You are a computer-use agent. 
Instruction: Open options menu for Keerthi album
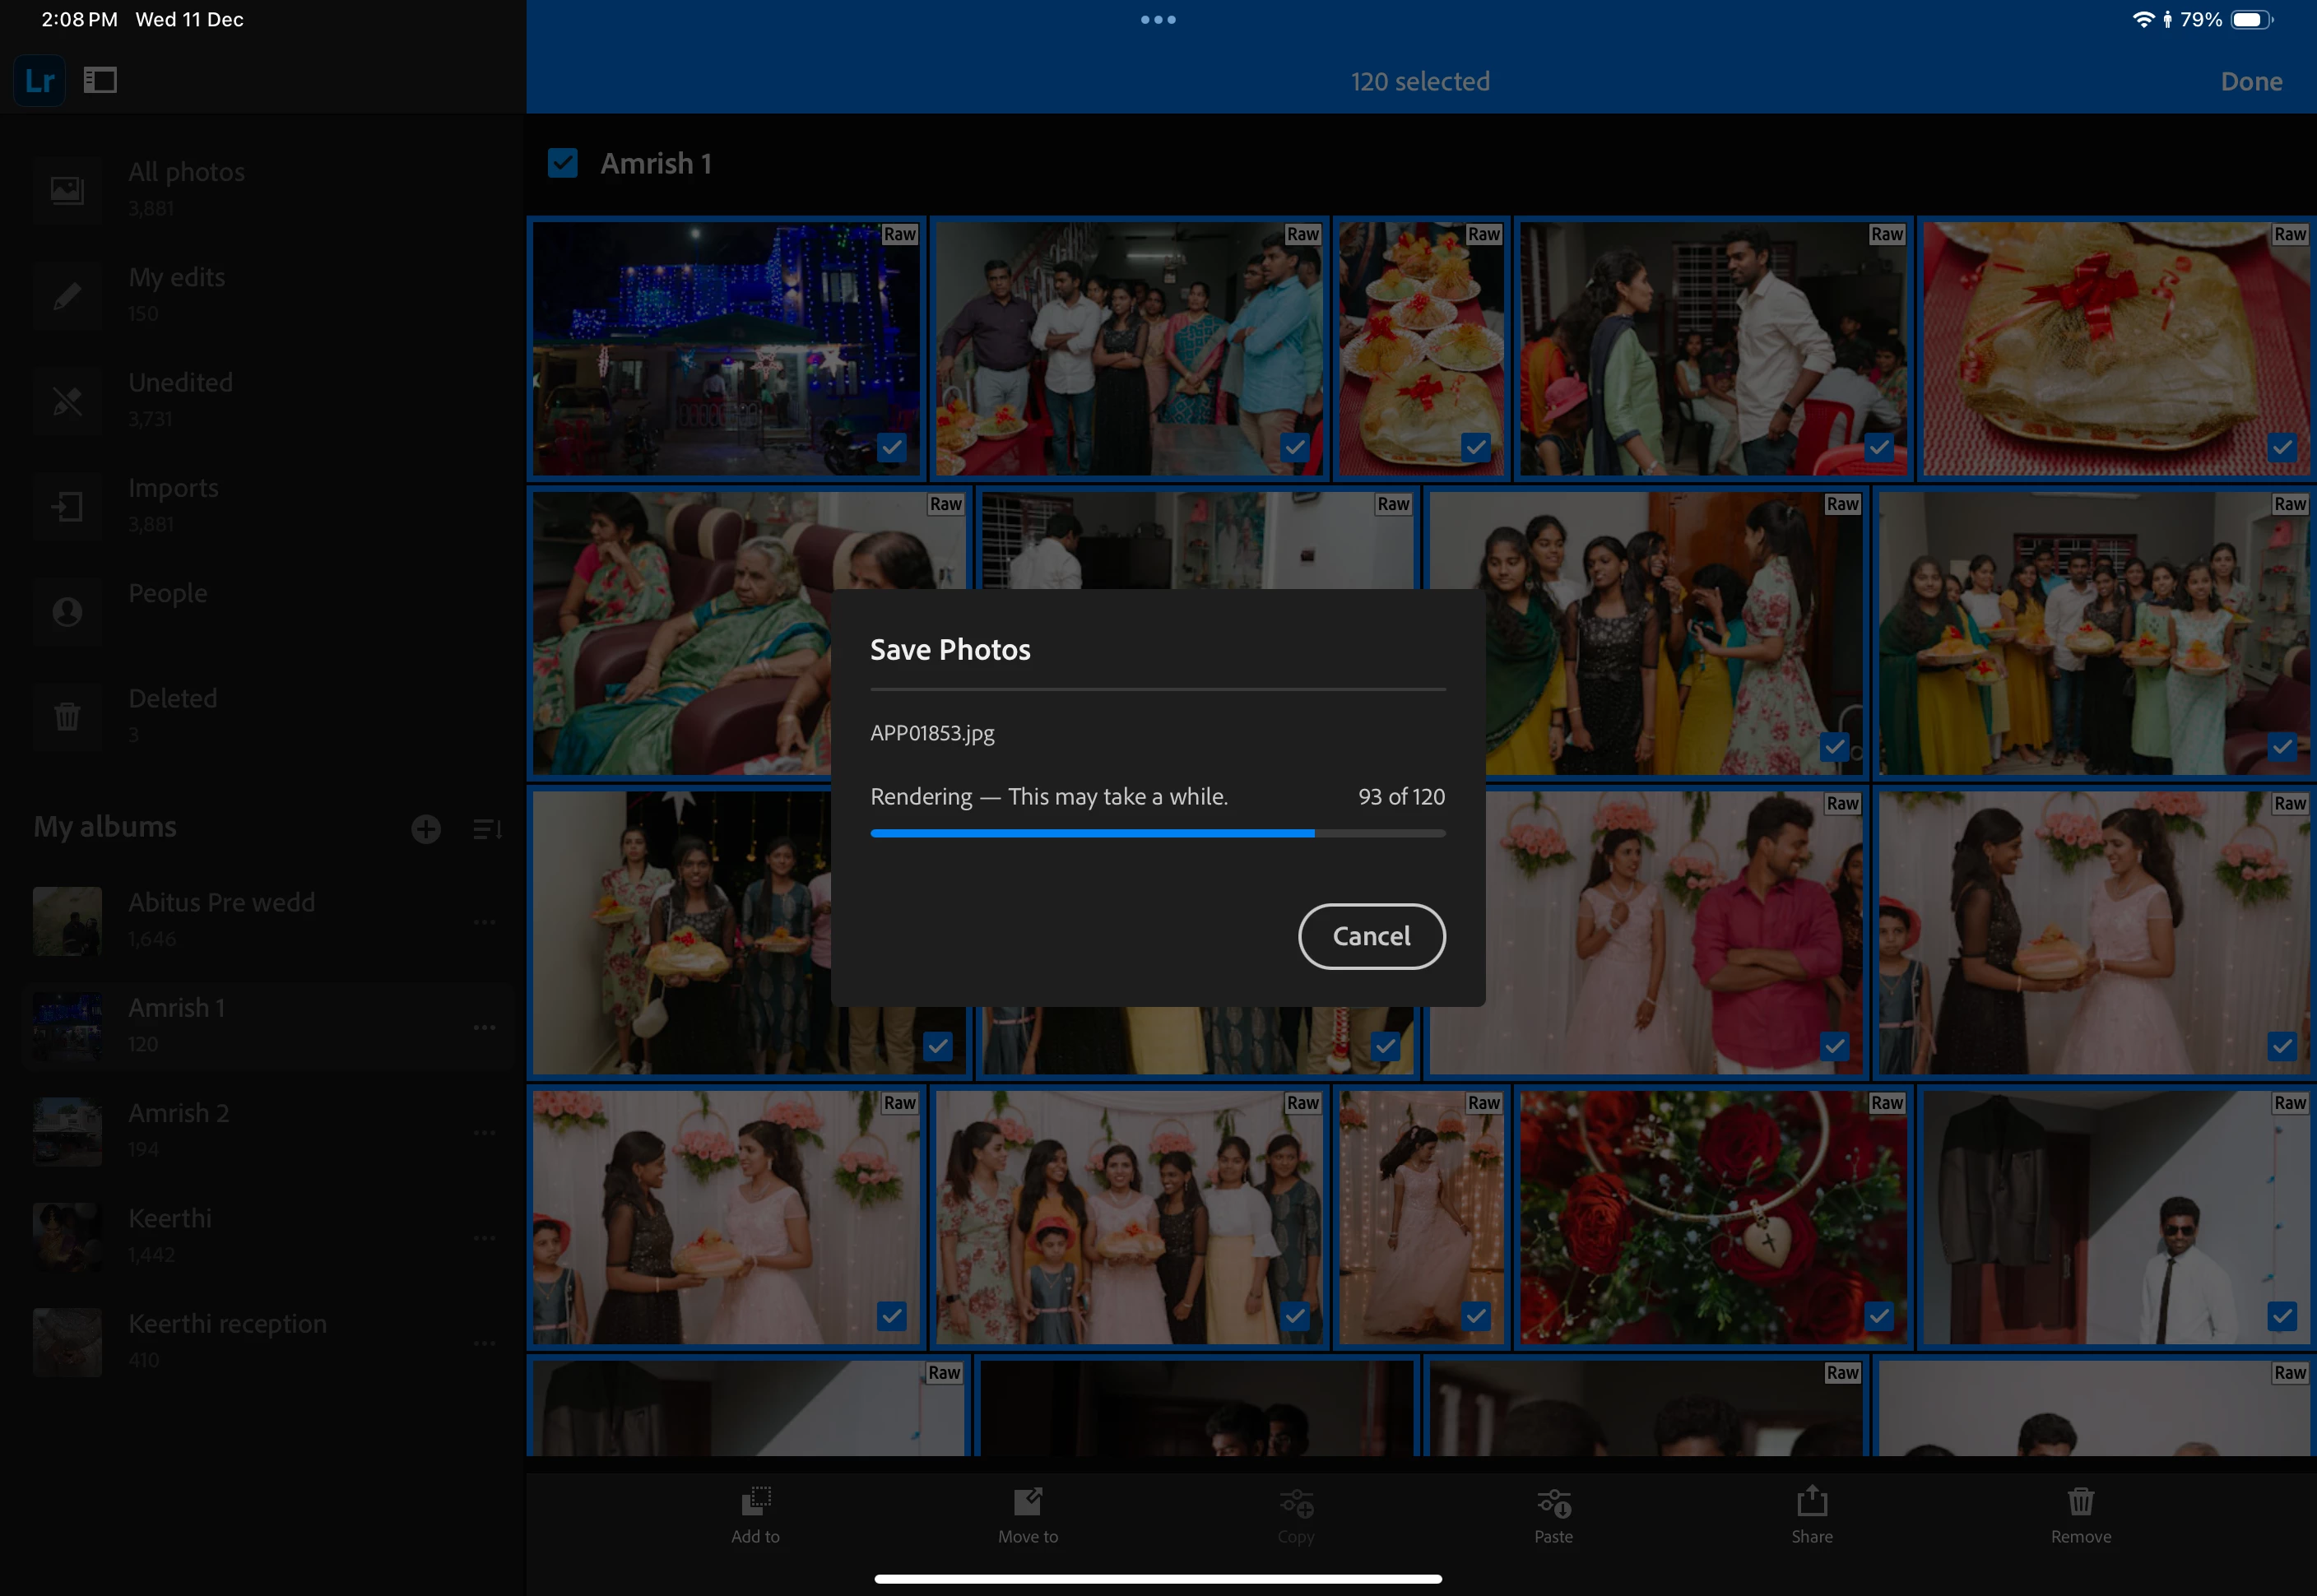[485, 1238]
